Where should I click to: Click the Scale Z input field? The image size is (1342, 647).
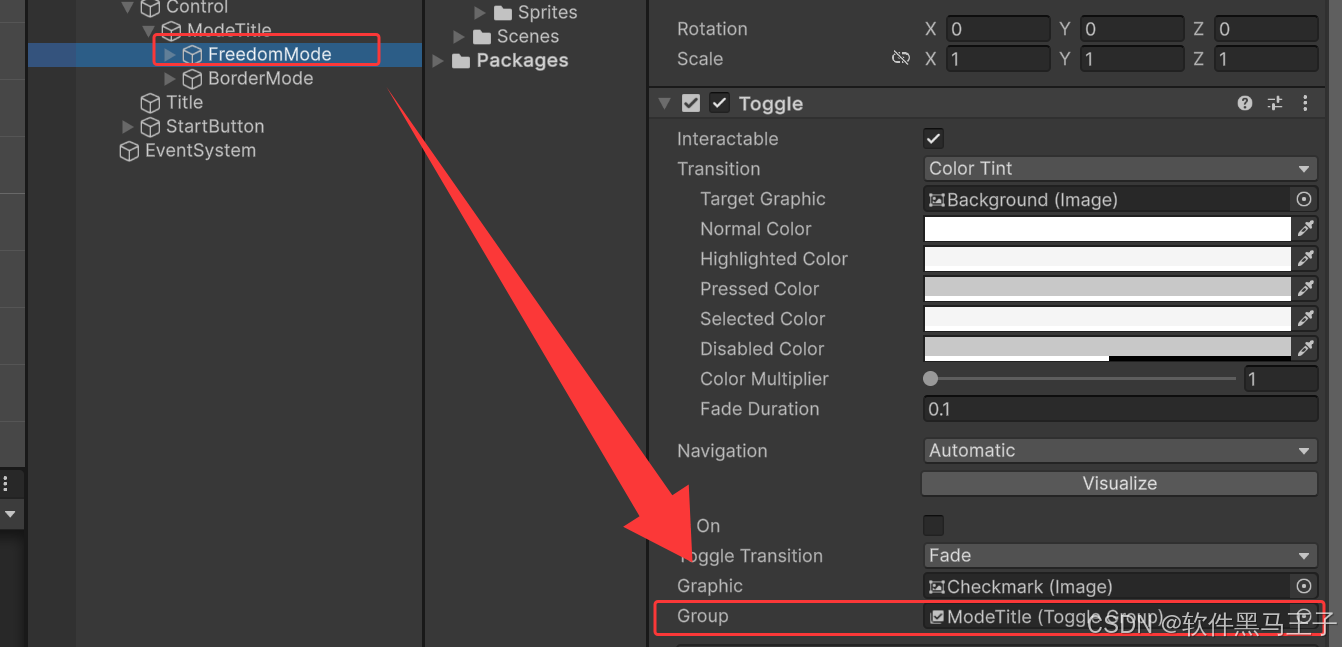coord(1266,59)
